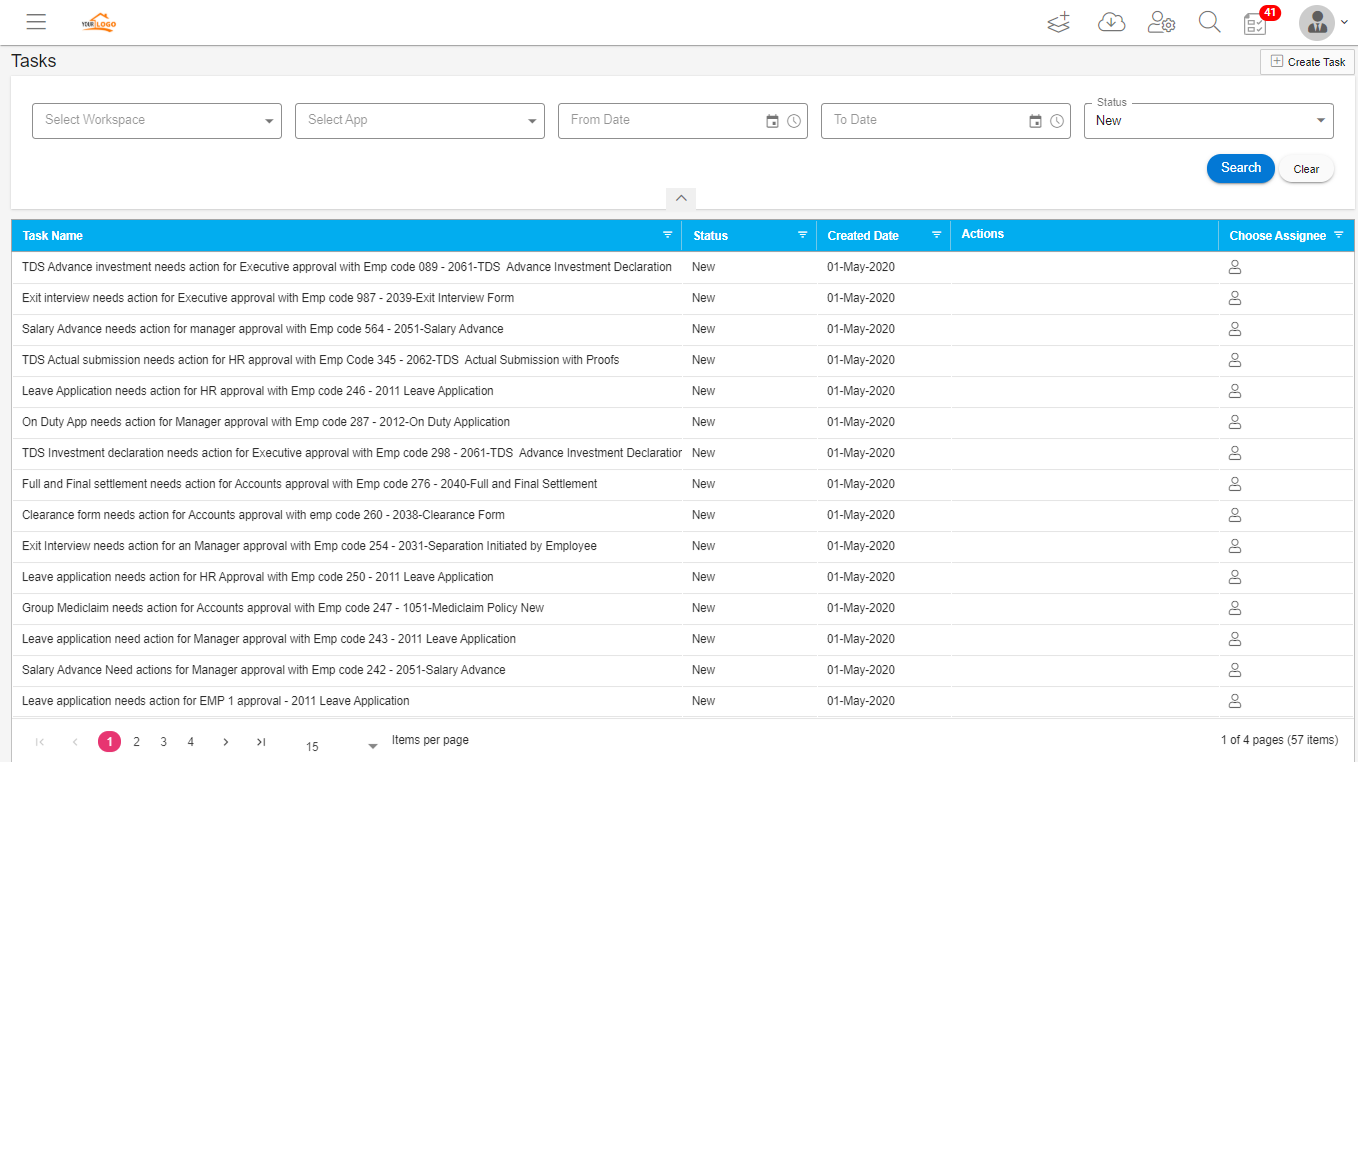Click the company logo in header

click(x=99, y=22)
